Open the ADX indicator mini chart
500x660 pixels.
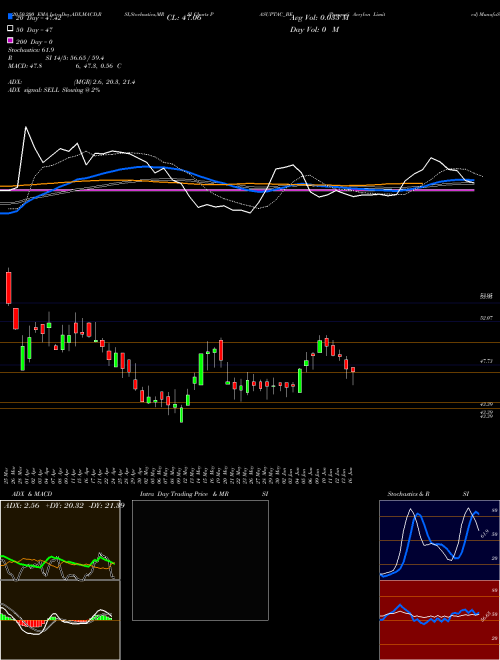click(x=60, y=540)
